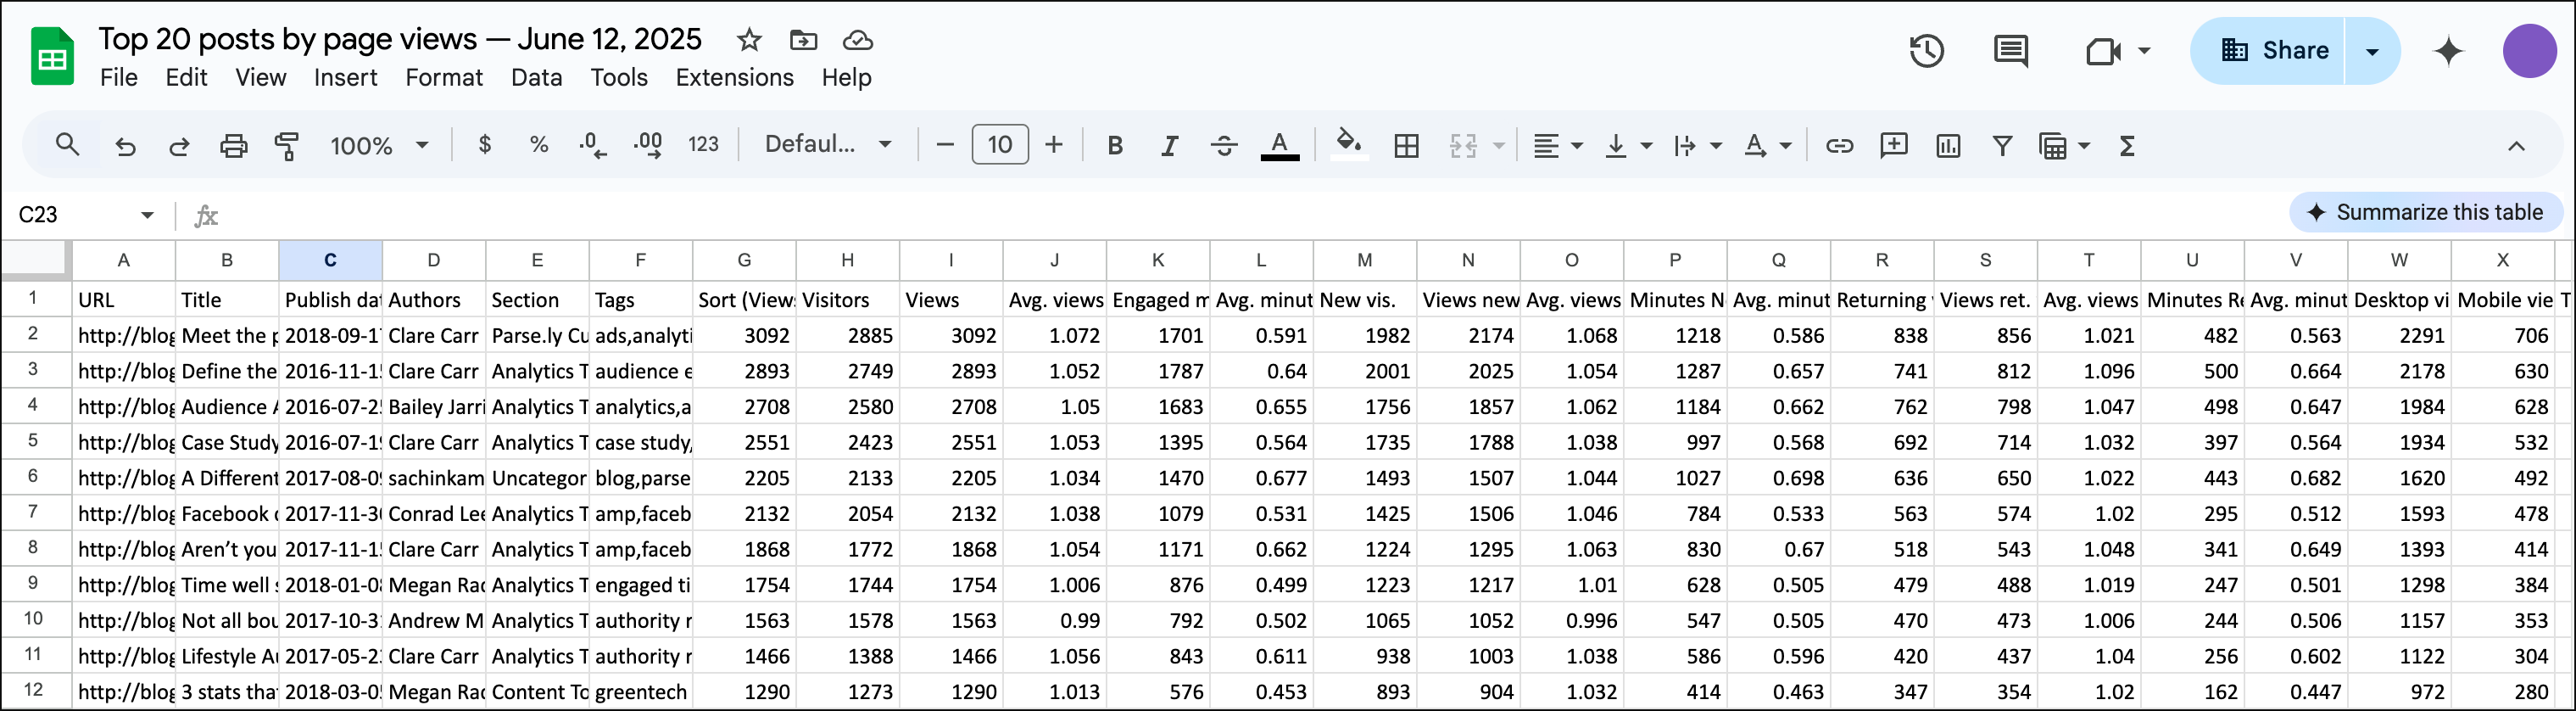Open the Format menu

(444, 77)
